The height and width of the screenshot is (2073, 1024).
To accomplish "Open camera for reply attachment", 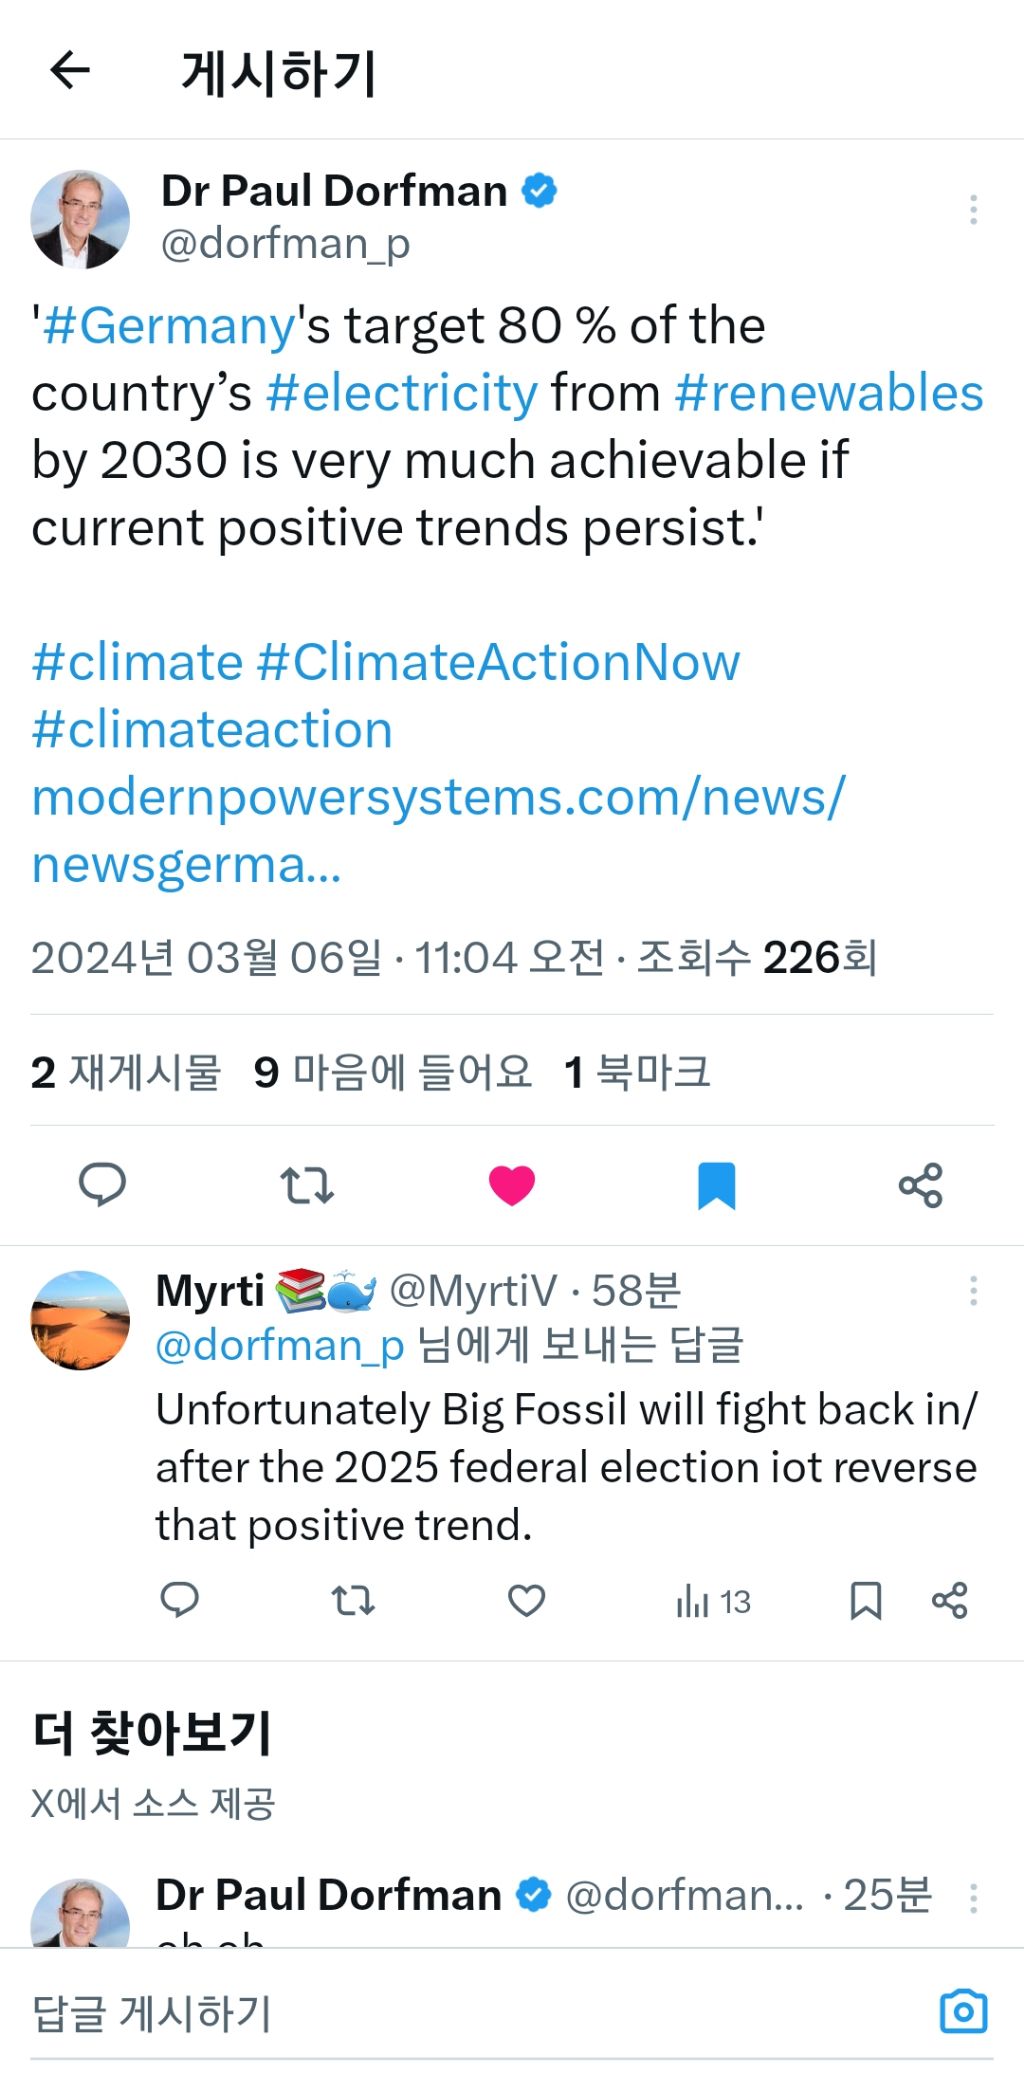I will (x=963, y=2011).
